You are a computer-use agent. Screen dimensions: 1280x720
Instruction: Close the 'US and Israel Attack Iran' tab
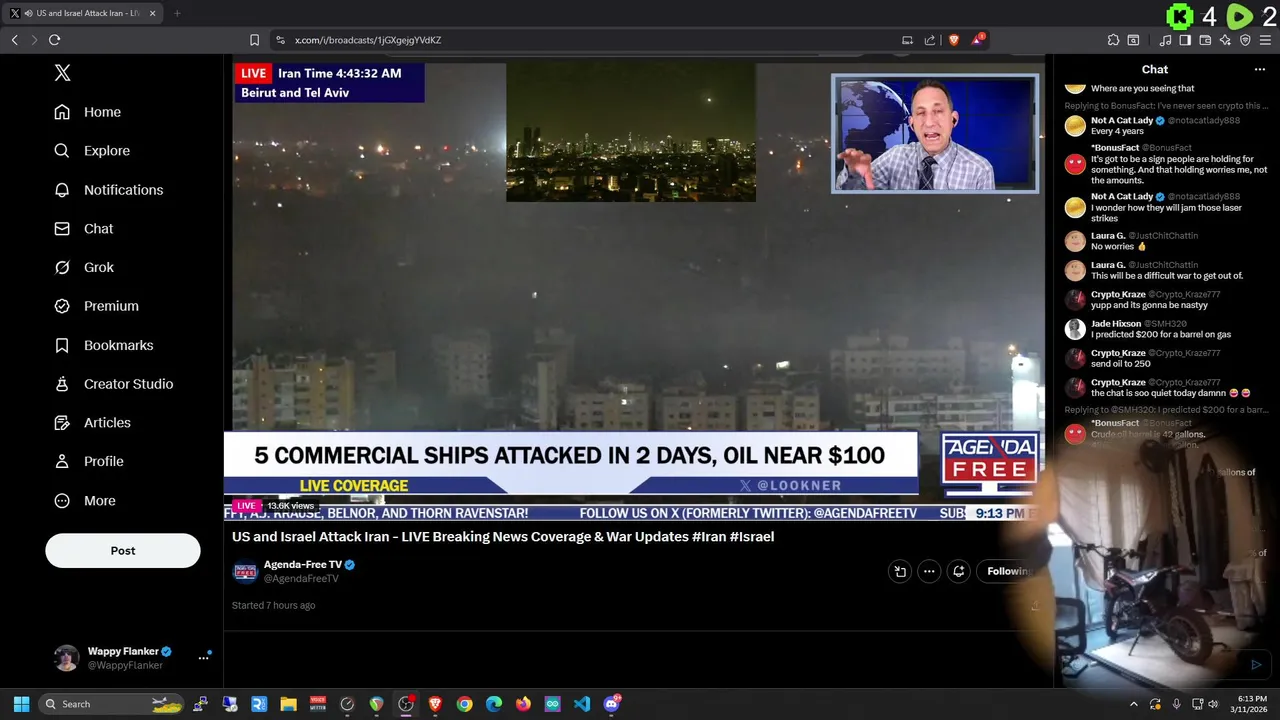pyautogui.click(x=153, y=13)
